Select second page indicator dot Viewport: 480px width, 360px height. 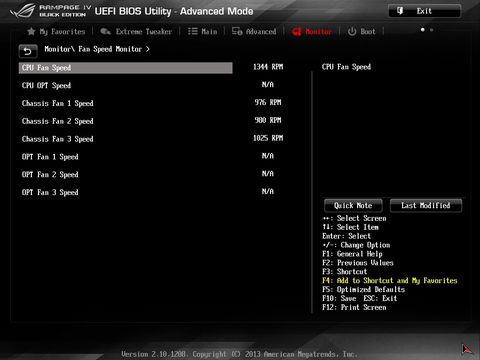coord(432,30)
